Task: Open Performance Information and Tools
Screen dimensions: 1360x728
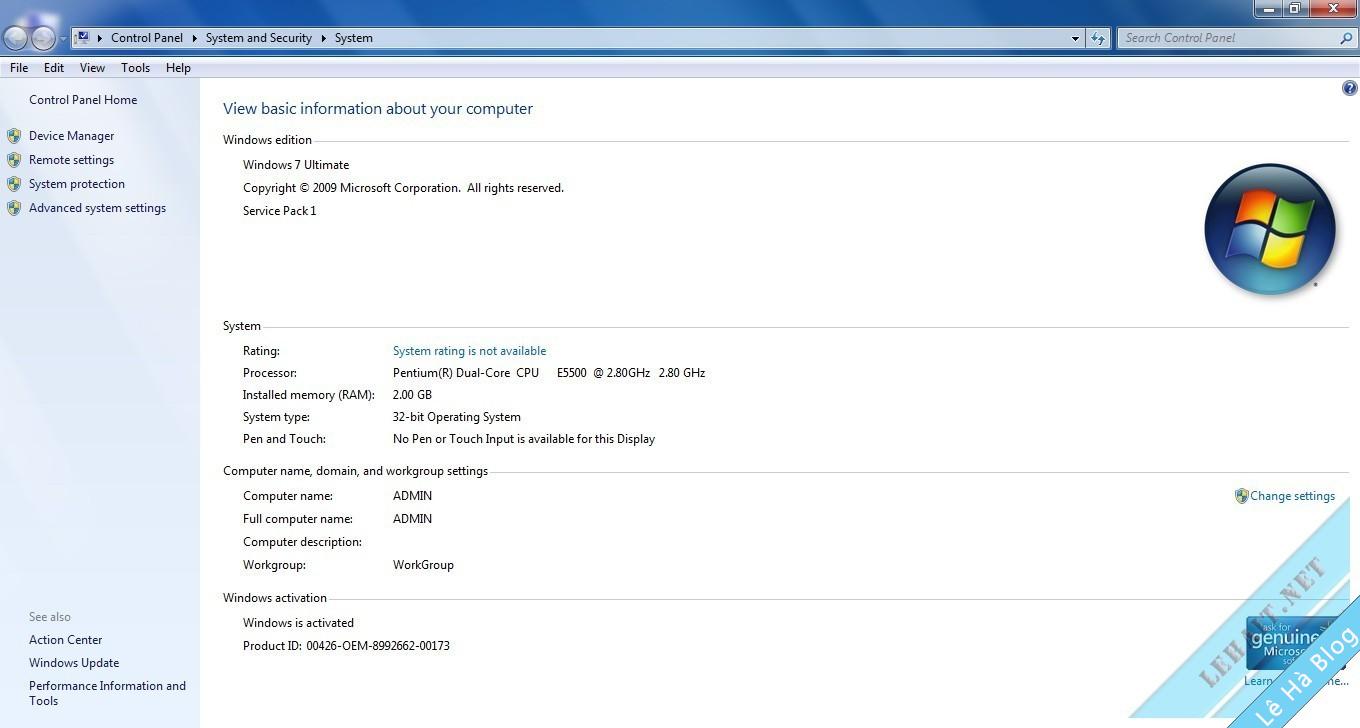Action: click(x=107, y=693)
